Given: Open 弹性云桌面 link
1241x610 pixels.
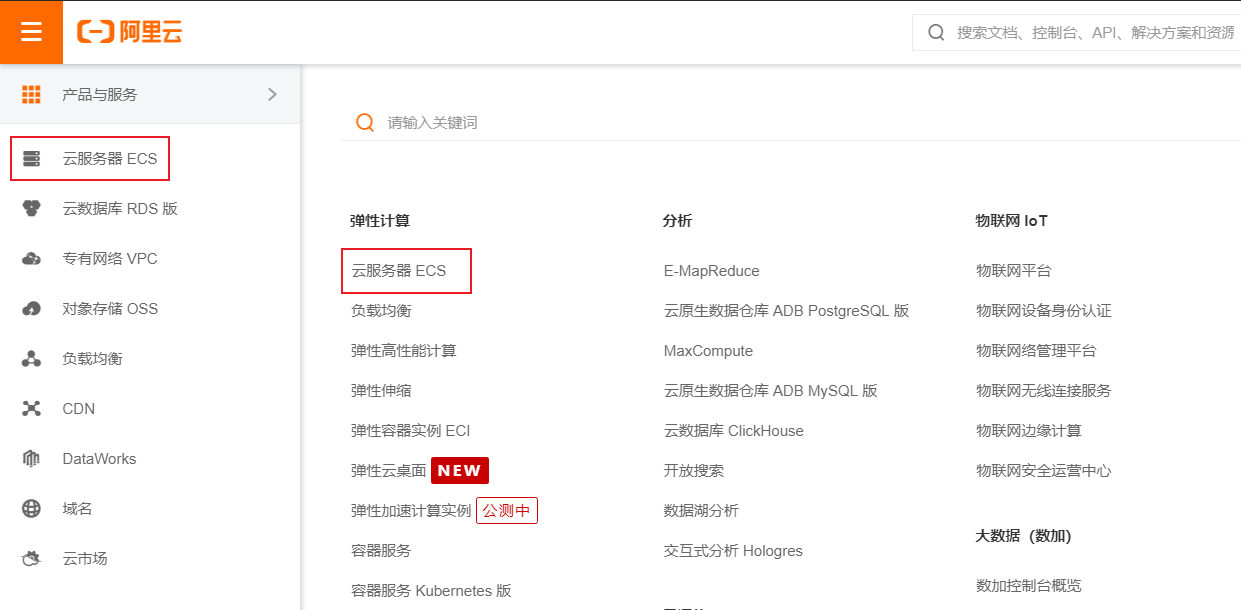Looking at the screenshot, I should tap(388, 470).
